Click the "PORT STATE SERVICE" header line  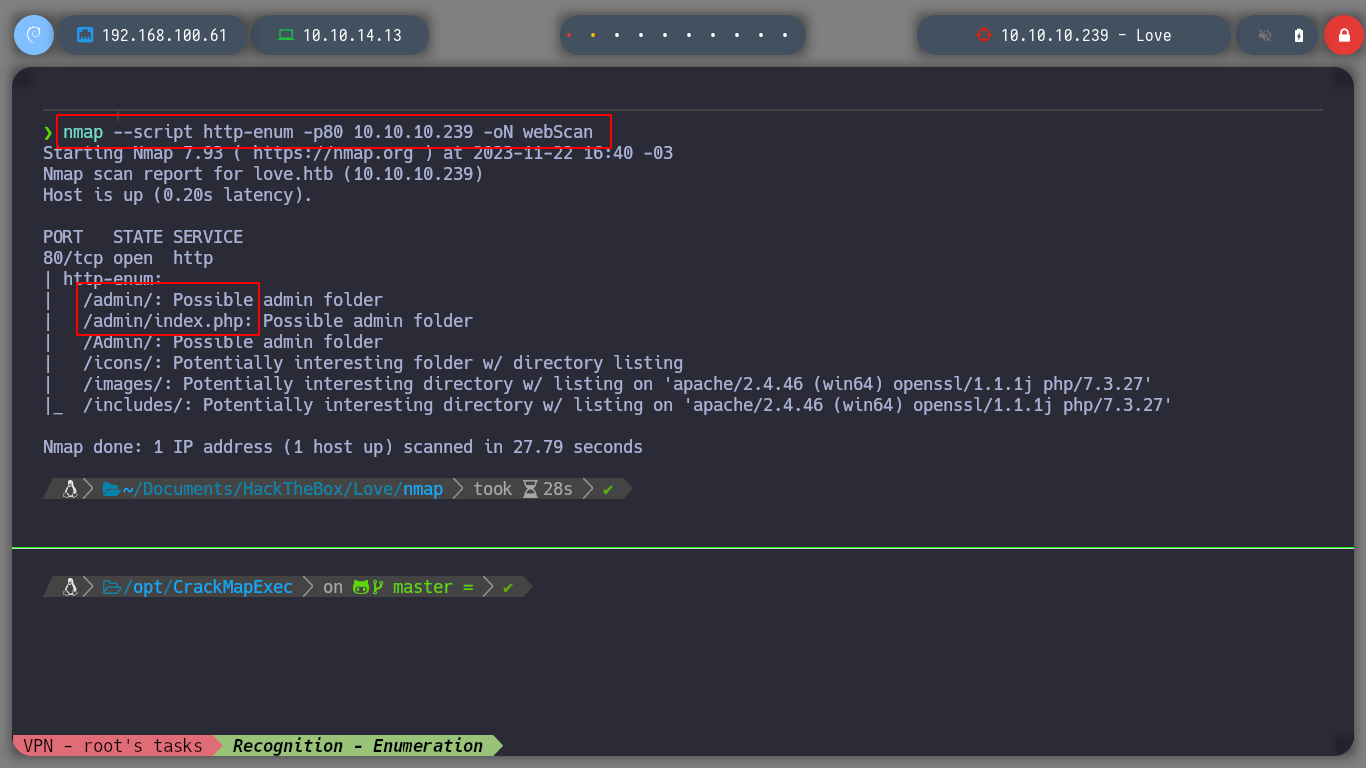tap(143, 237)
